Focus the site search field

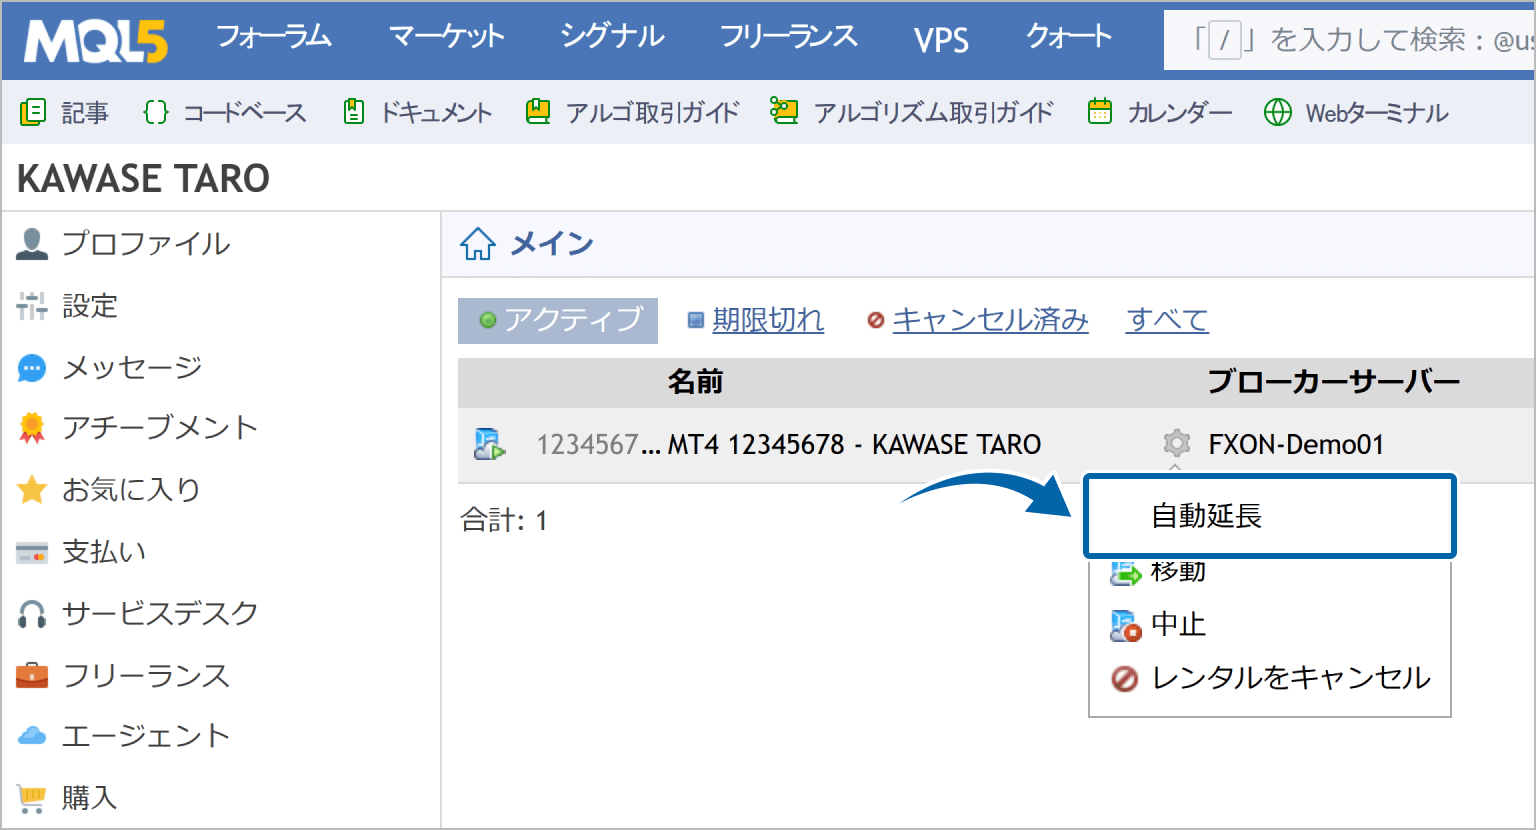1349,40
